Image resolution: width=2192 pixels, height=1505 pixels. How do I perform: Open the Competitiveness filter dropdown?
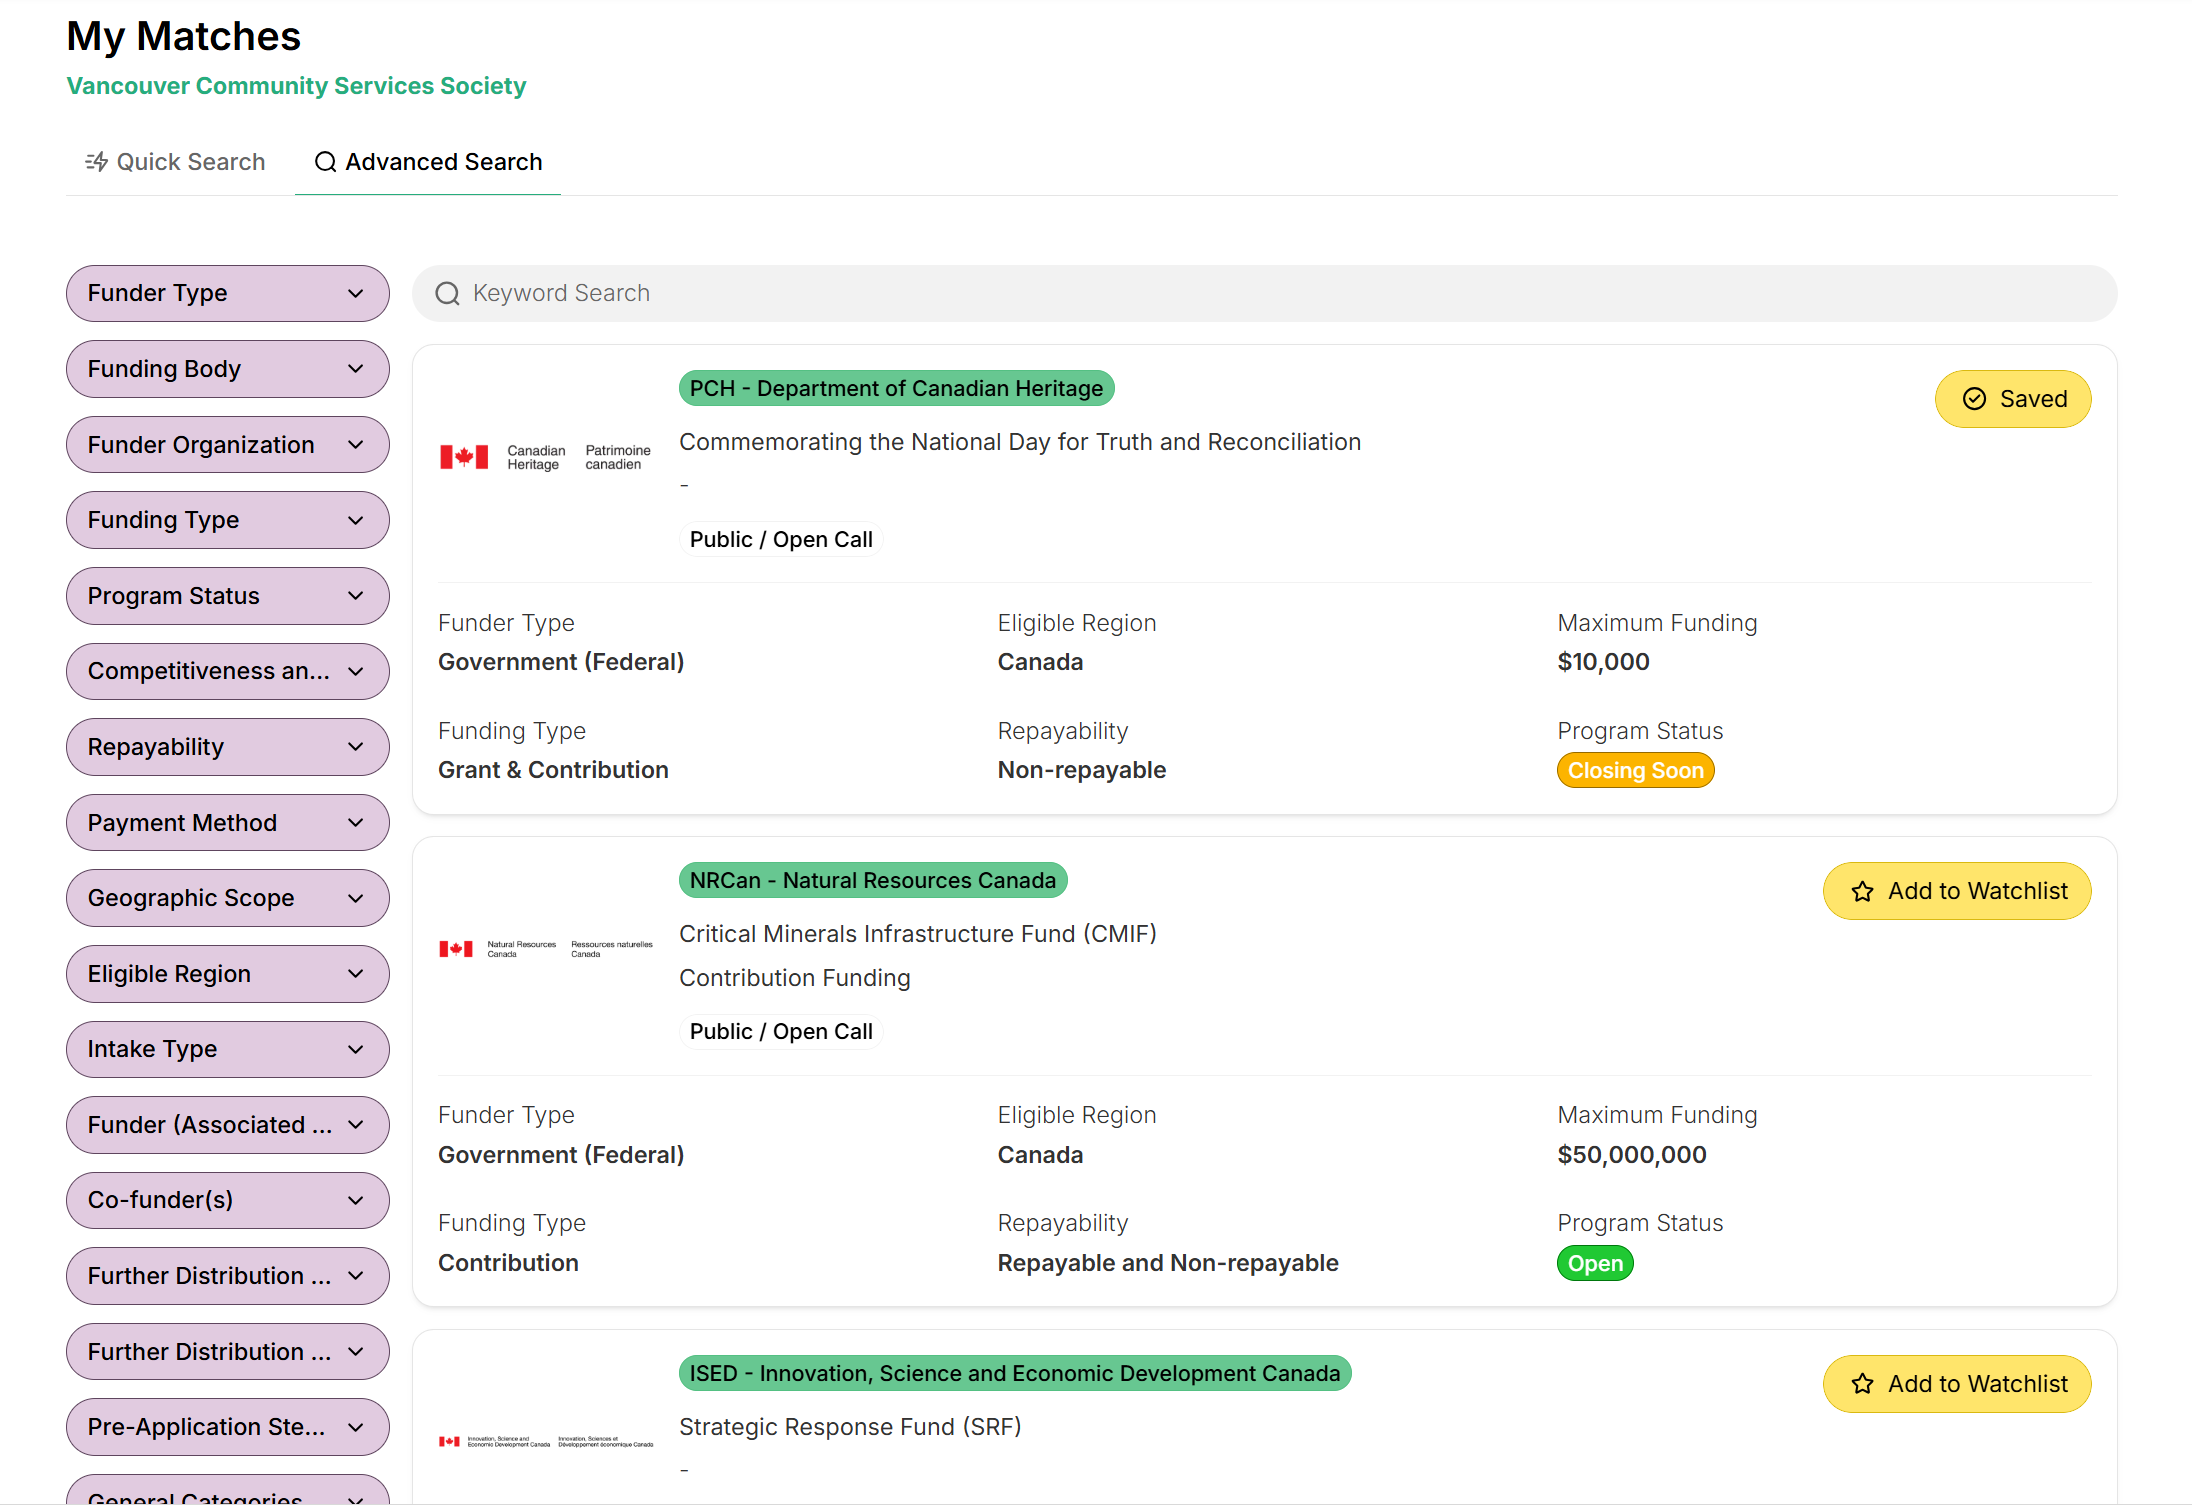[x=228, y=671]
